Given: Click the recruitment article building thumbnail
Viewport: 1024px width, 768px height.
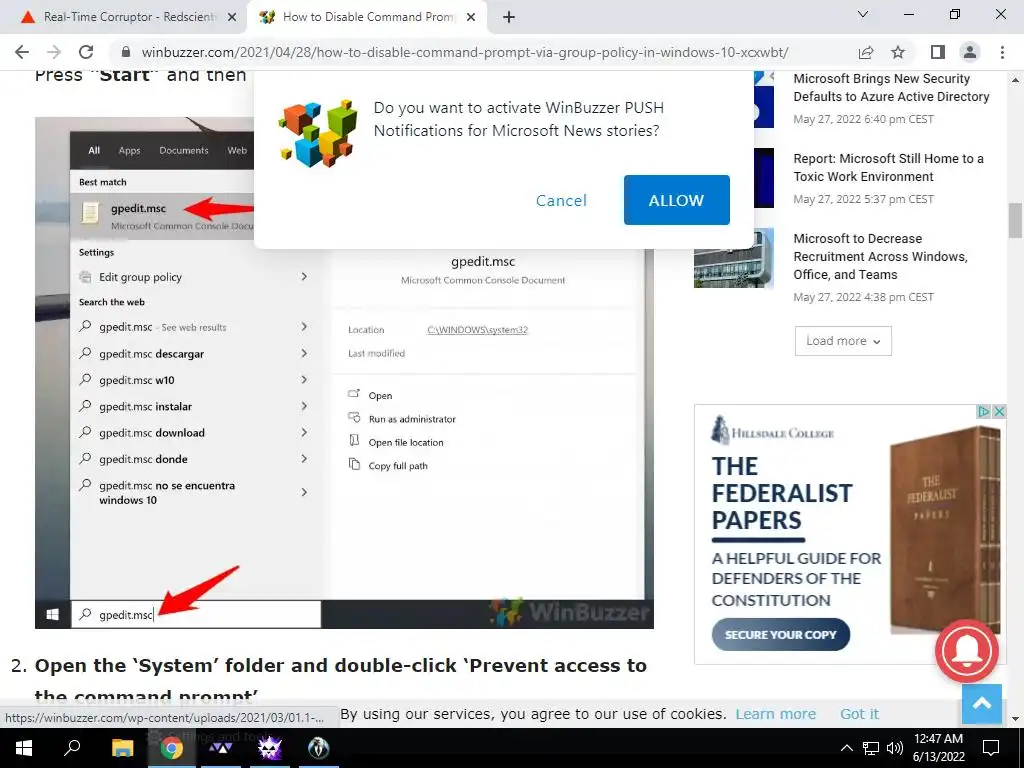Looking at the screenshot, I should pos(733,257).
